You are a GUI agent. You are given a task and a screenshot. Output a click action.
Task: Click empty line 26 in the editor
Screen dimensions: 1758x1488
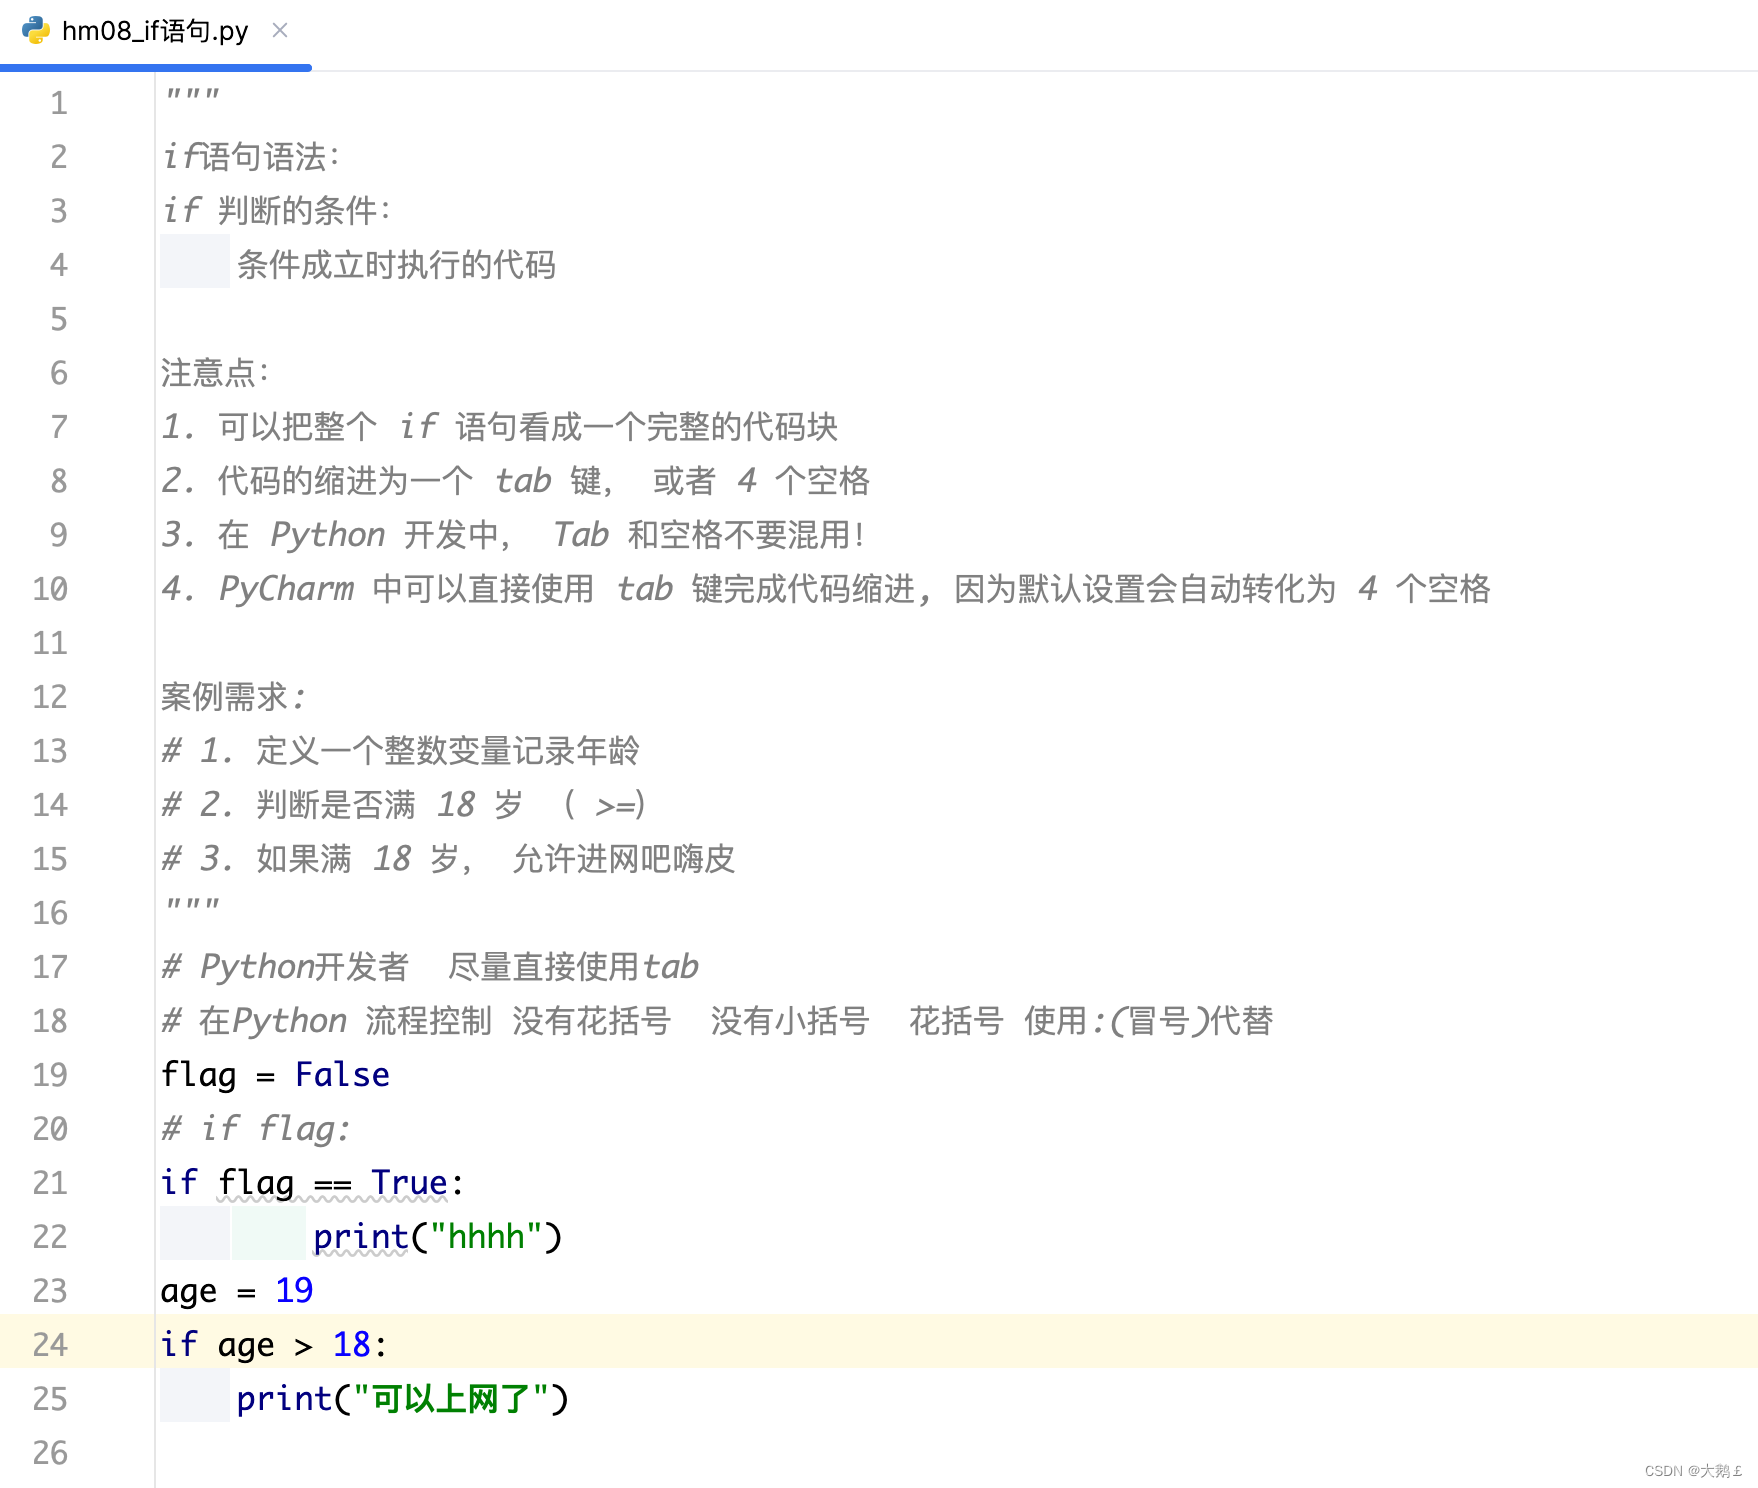click(x=400, y=1453)
